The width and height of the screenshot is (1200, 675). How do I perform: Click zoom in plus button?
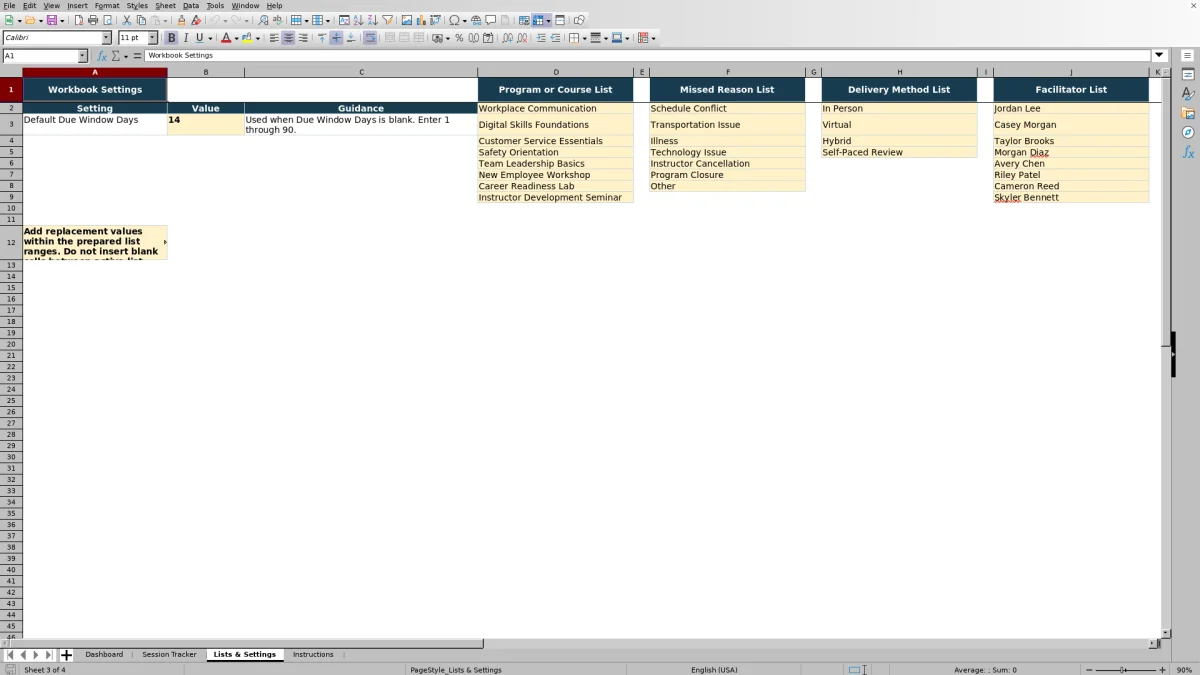pyautogui.click(x=1162, y=670)
